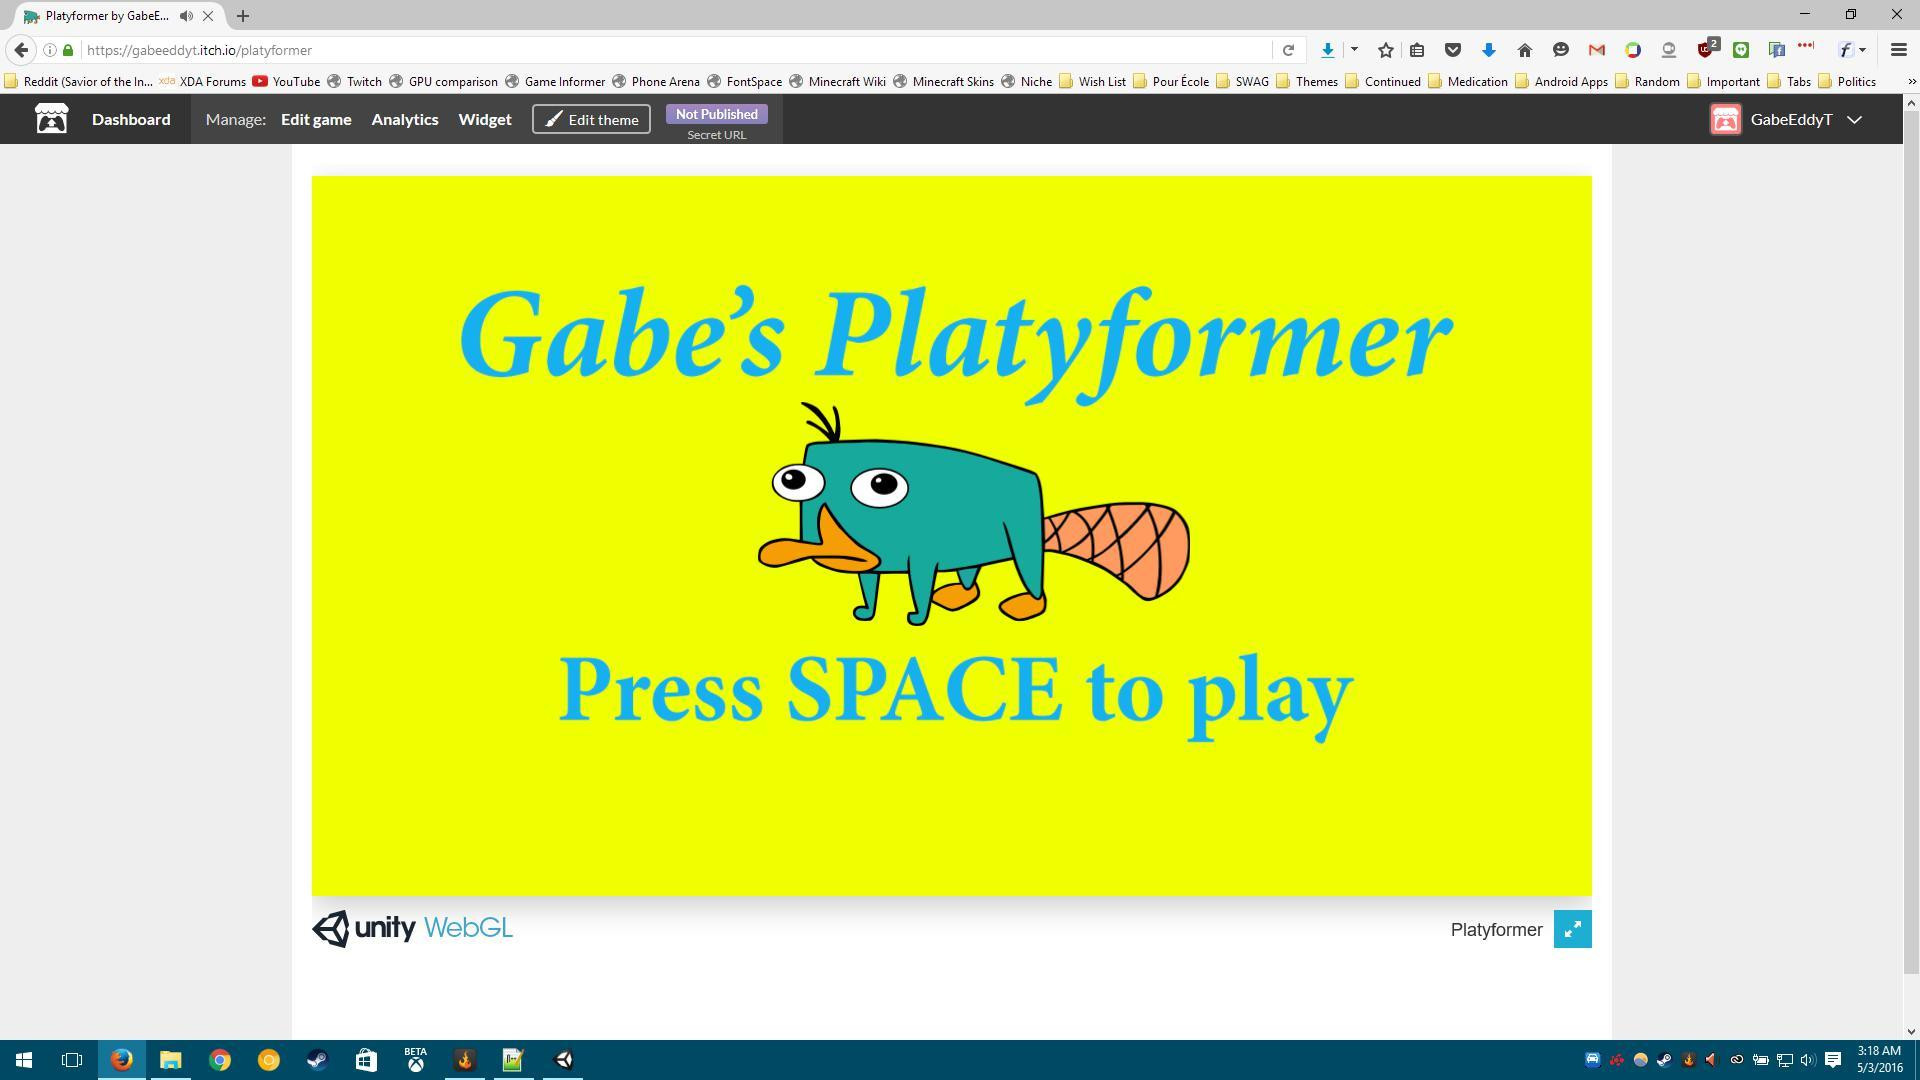Expand the GabeEddyT account dropdown chevron
This screenshot has width=1920, height=1080.
[x=1854, y=120]
